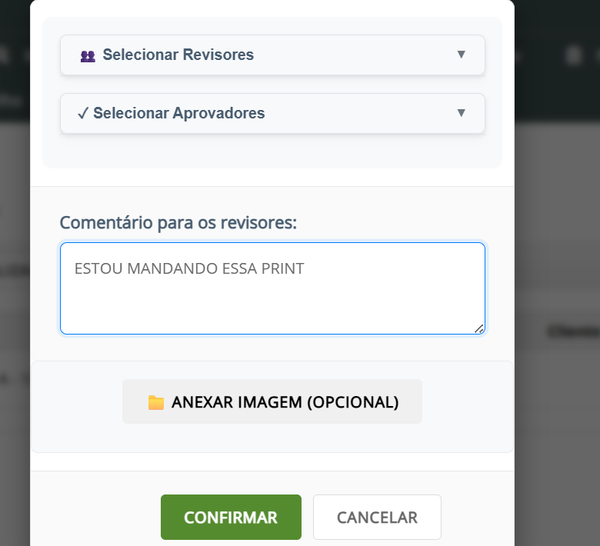This screenshot has height=546, width=600.
Task: Click the dimmed backdrop left of the dialog
Action: pos(14,300)
